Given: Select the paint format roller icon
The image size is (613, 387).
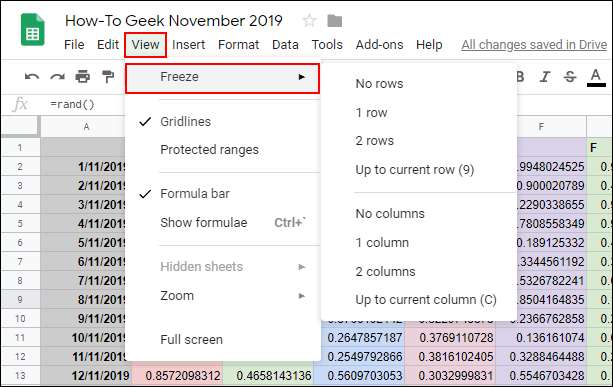Looking at the screenshot, I should [x=108, y=77].
